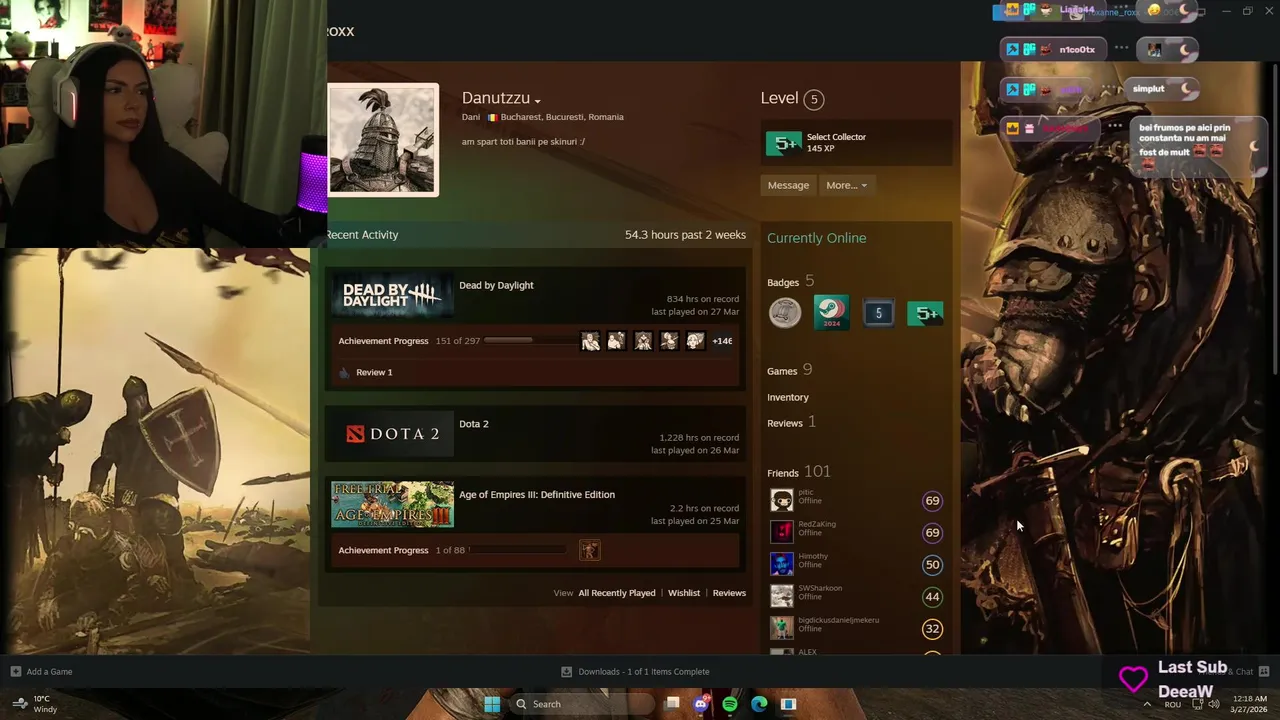Click the green 5+ badge in Badges row

pyautogui.click(x=925, y=313)
